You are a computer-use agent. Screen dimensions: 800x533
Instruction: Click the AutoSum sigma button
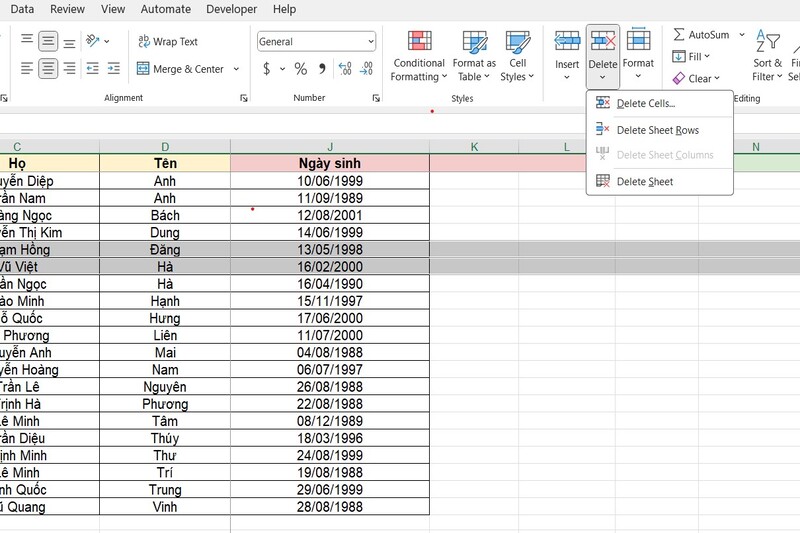click(701, 35)
